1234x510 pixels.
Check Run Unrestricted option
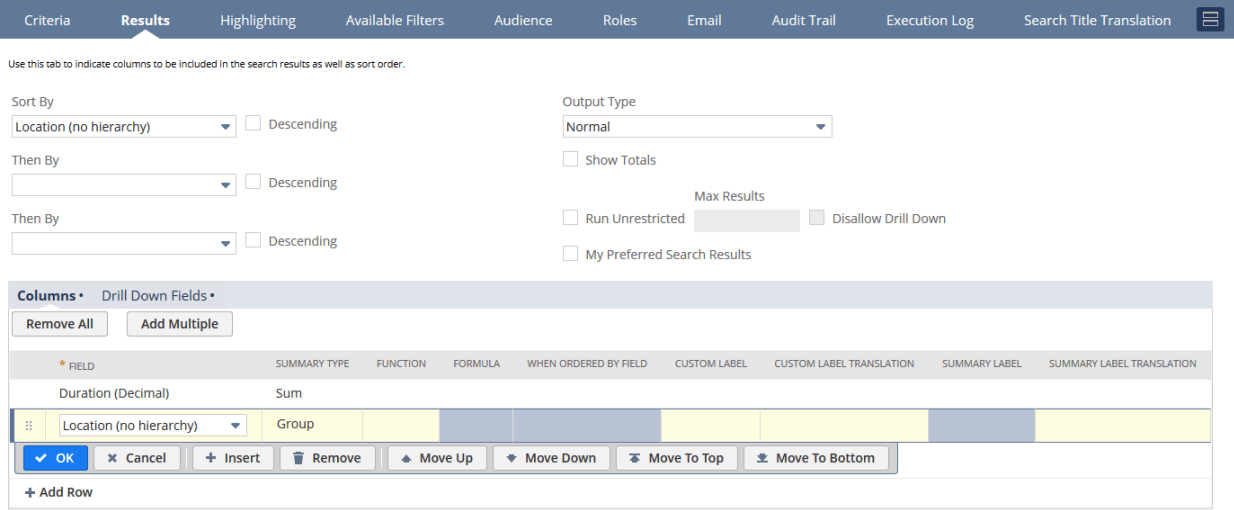click(570, 218)
